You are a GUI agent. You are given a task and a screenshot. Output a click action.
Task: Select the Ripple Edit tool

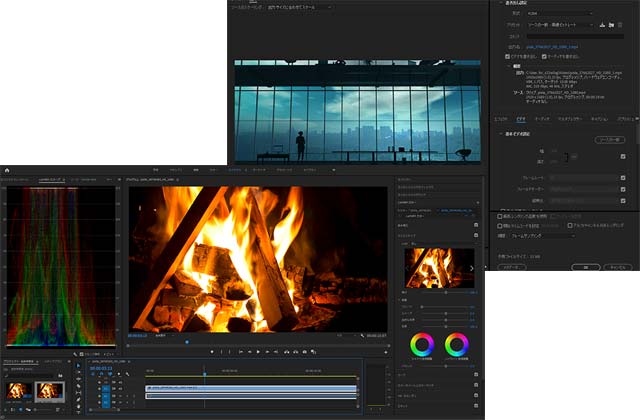[78, 379]
